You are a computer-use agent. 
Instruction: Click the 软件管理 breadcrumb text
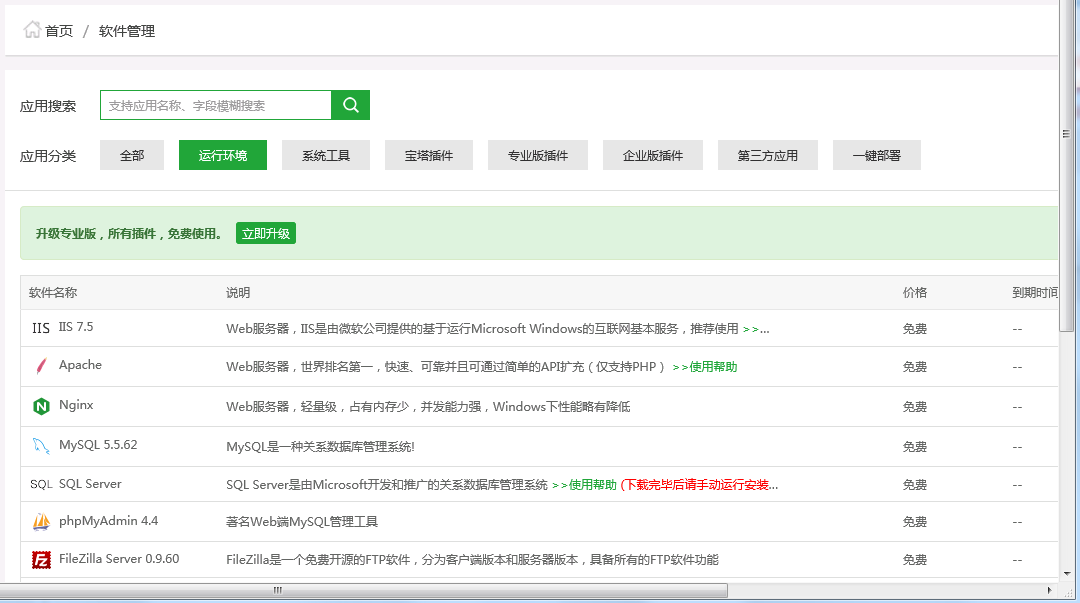tap(127, 31)
